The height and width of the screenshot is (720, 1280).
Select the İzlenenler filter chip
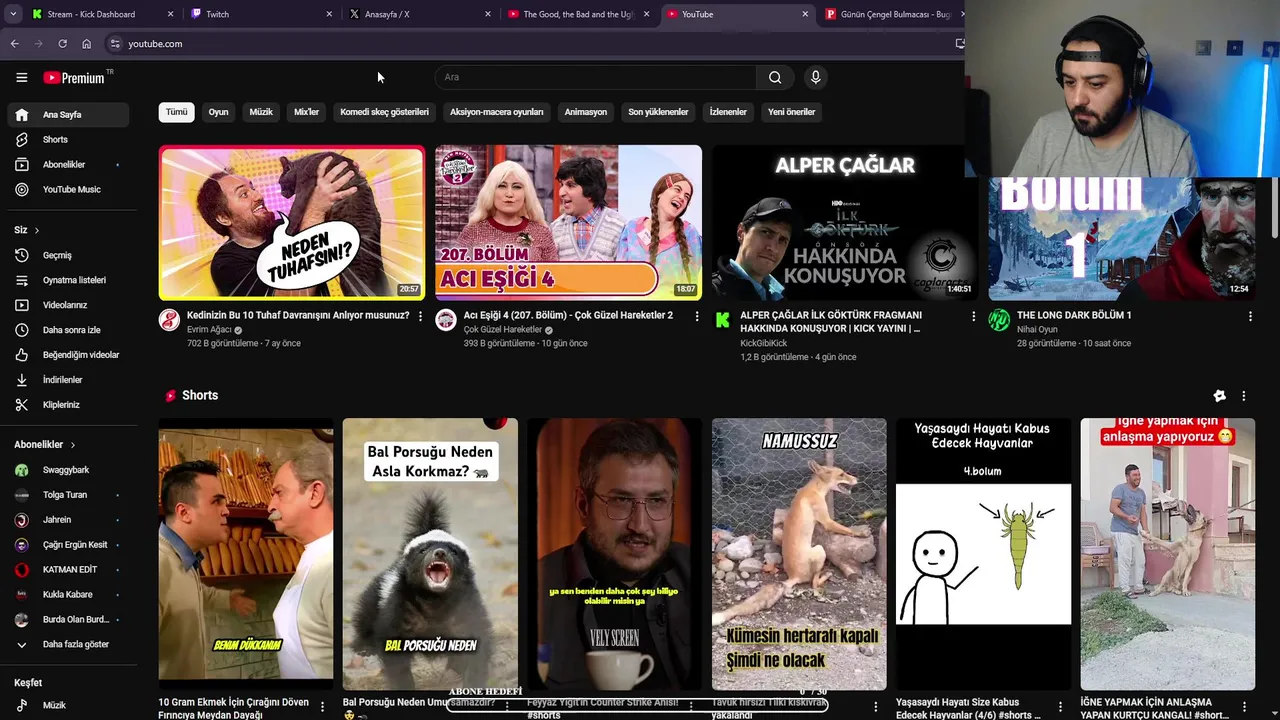coord(728,112)
